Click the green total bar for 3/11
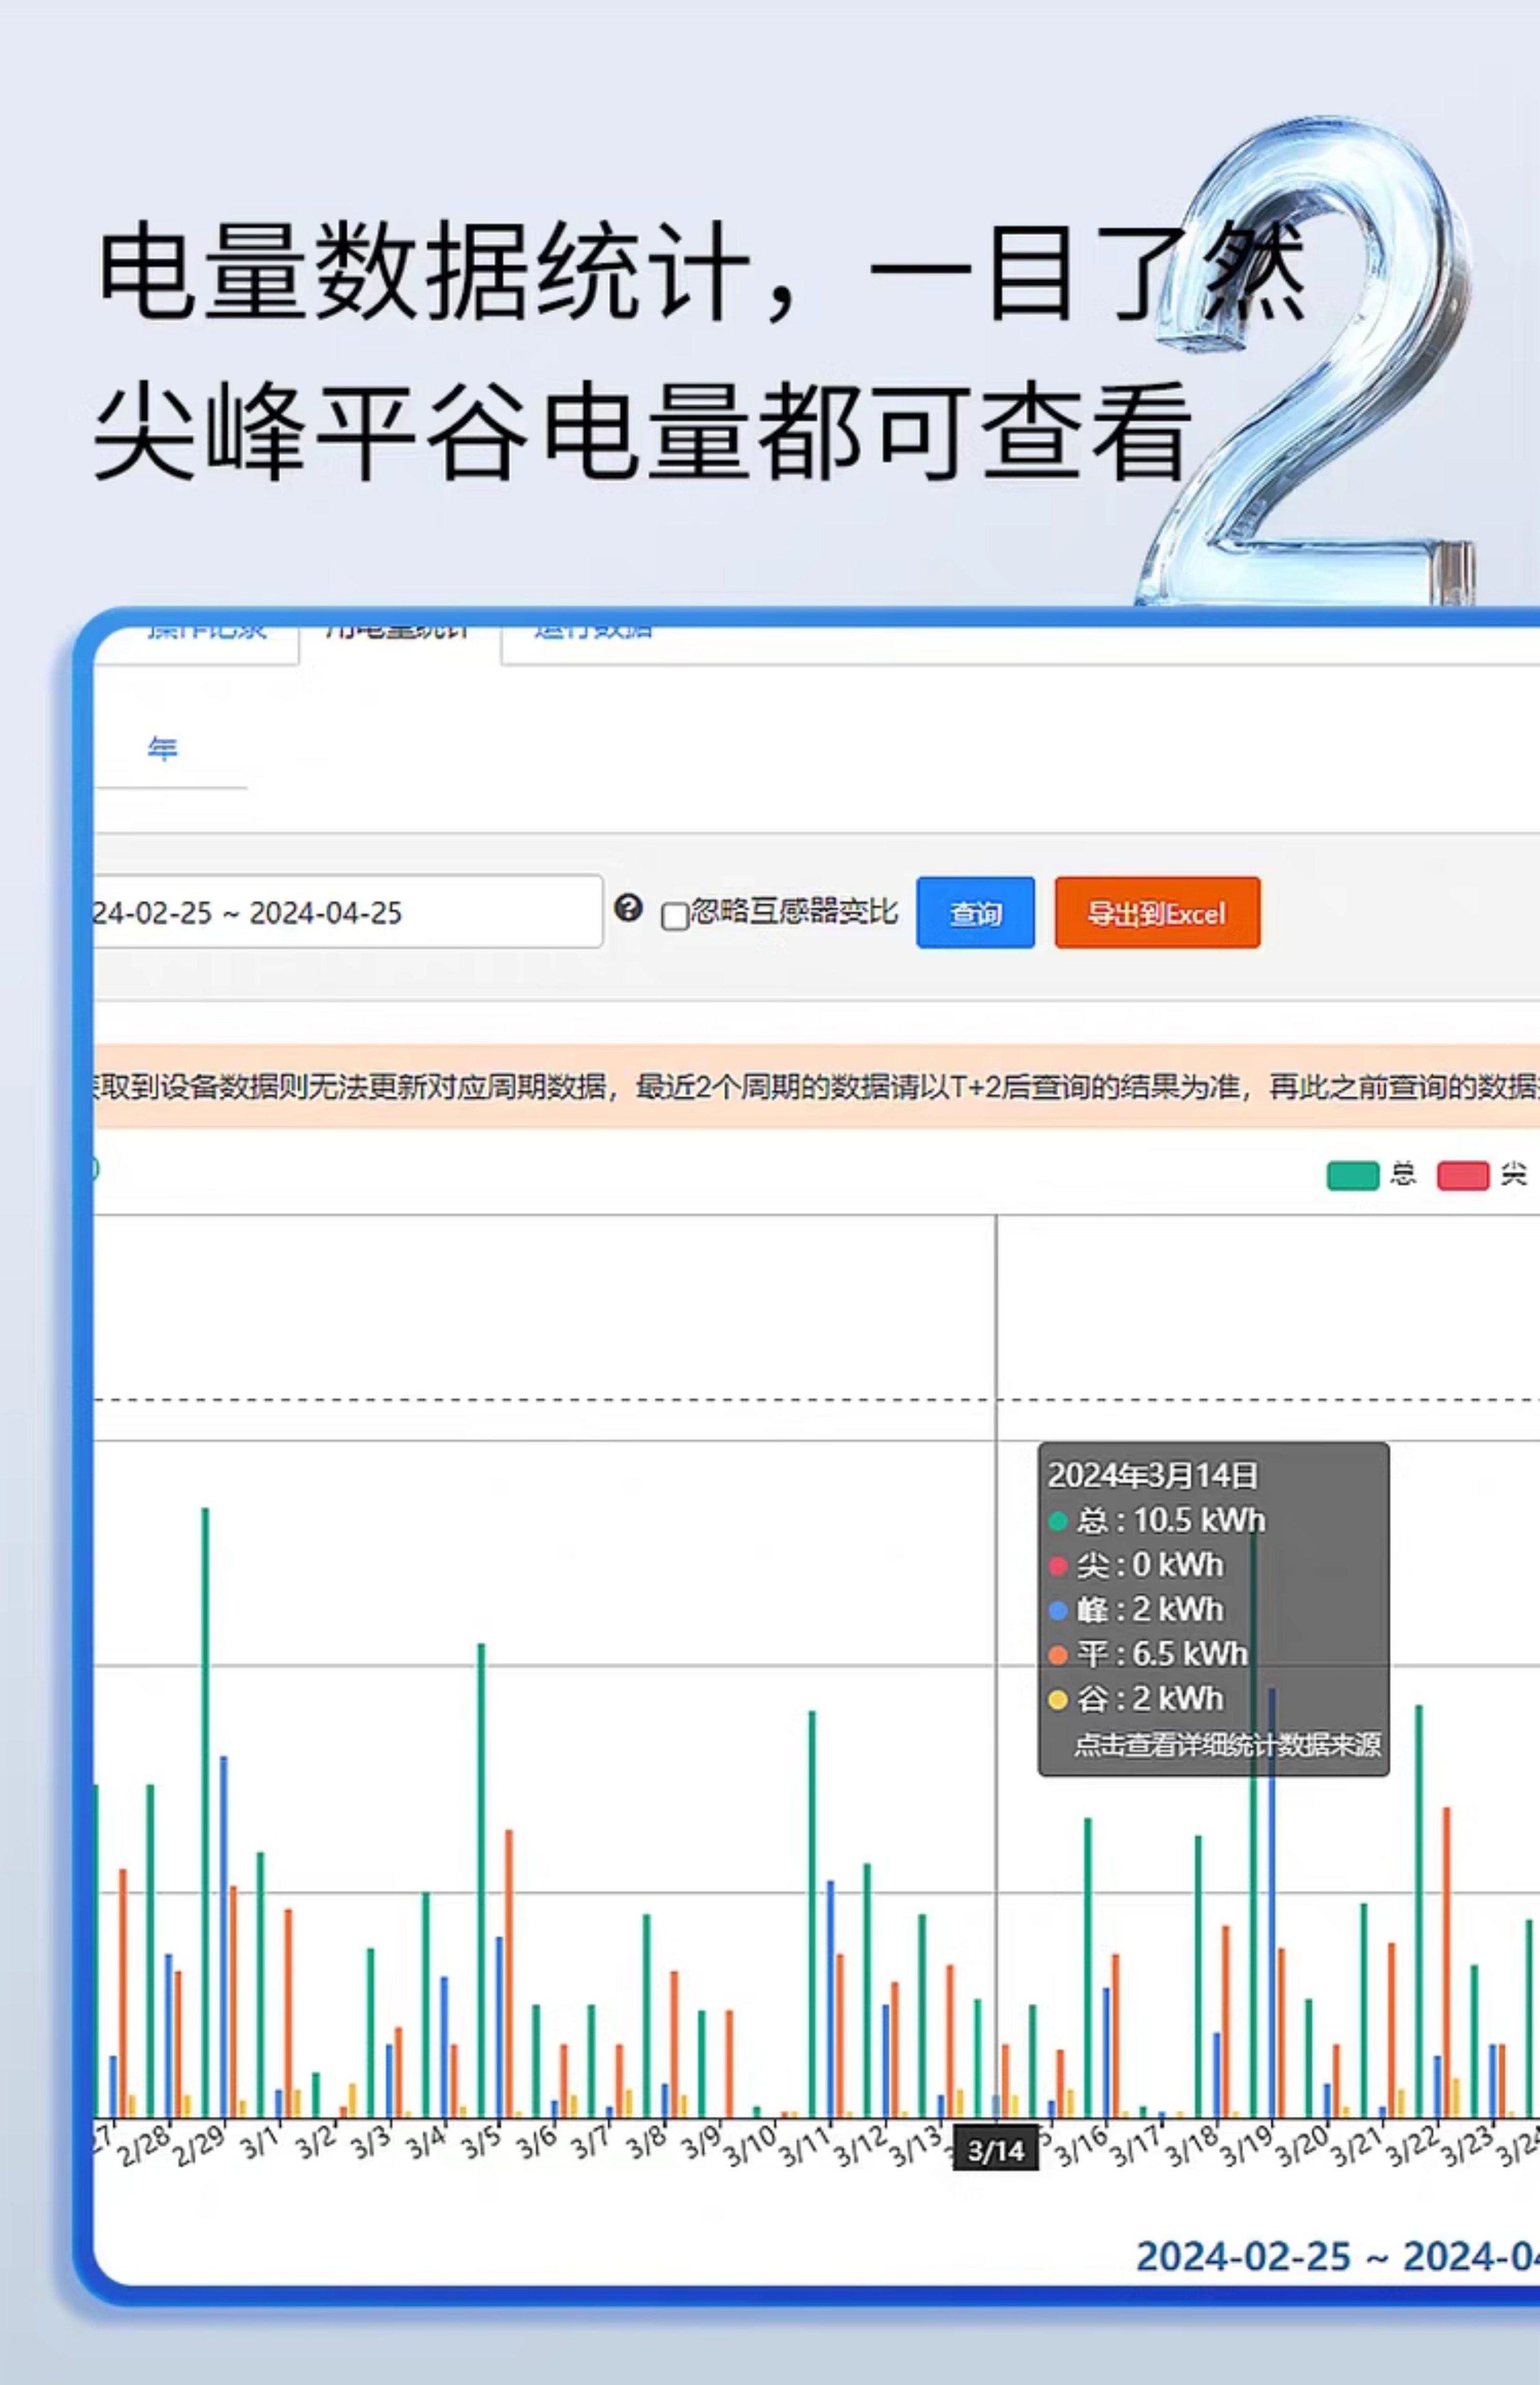 tap(812, 1914)
